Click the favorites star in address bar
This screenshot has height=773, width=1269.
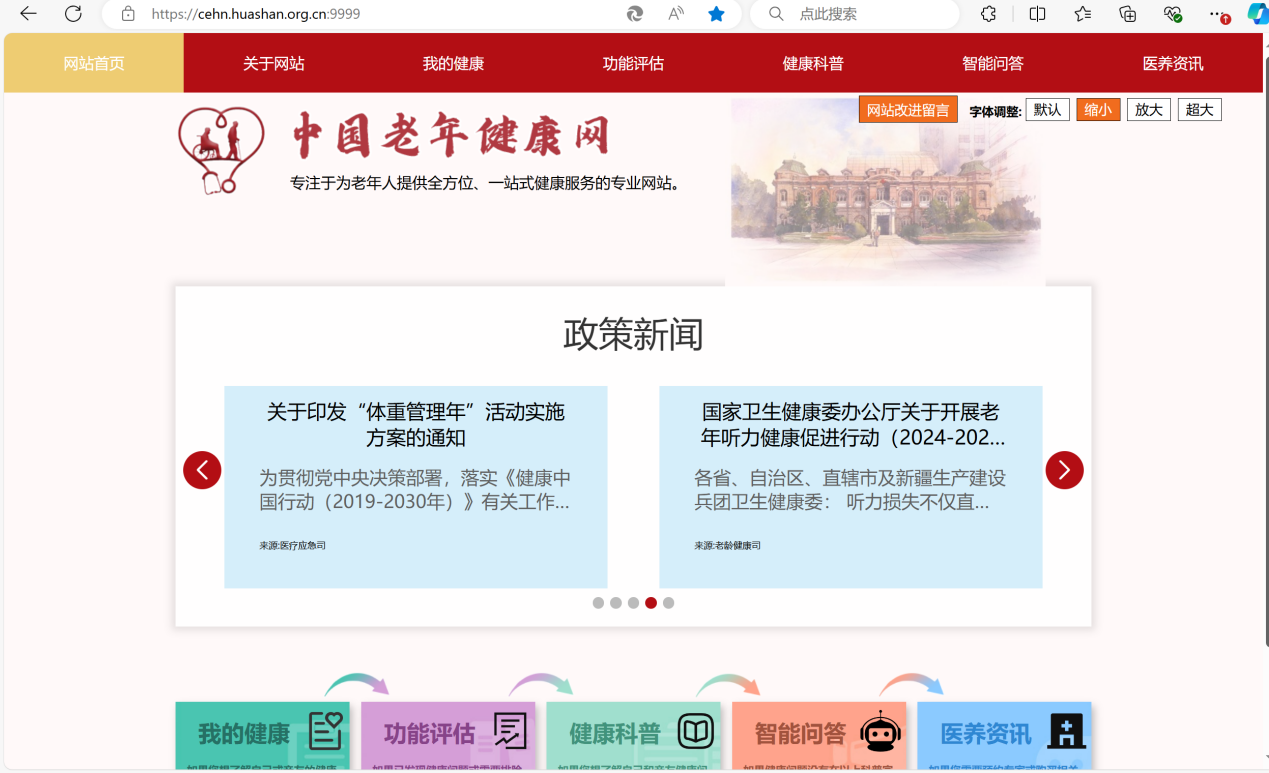[716, 14]
